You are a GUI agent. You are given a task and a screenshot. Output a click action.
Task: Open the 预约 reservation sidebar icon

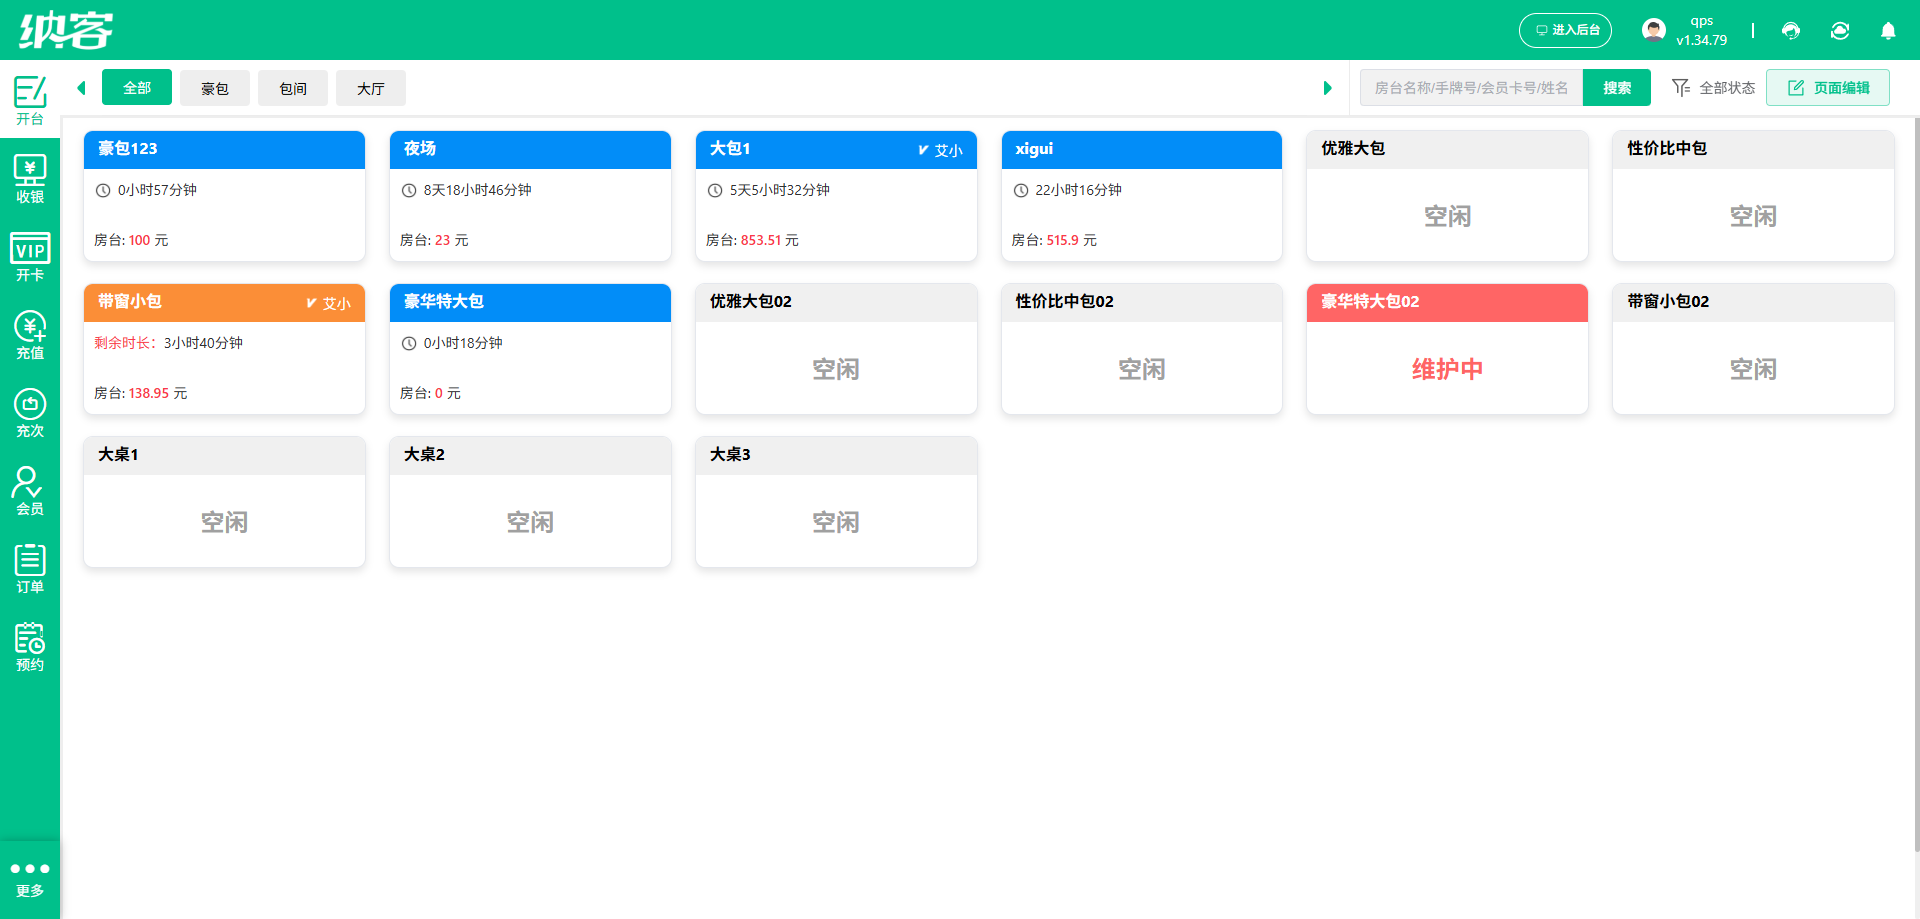30,647
